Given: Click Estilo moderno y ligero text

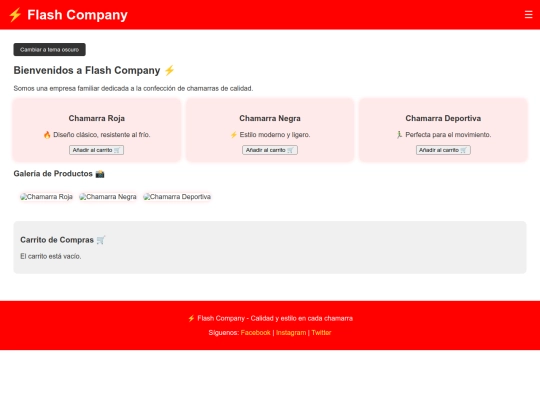Looking at the screenshot, I should [x=275, y=135].
